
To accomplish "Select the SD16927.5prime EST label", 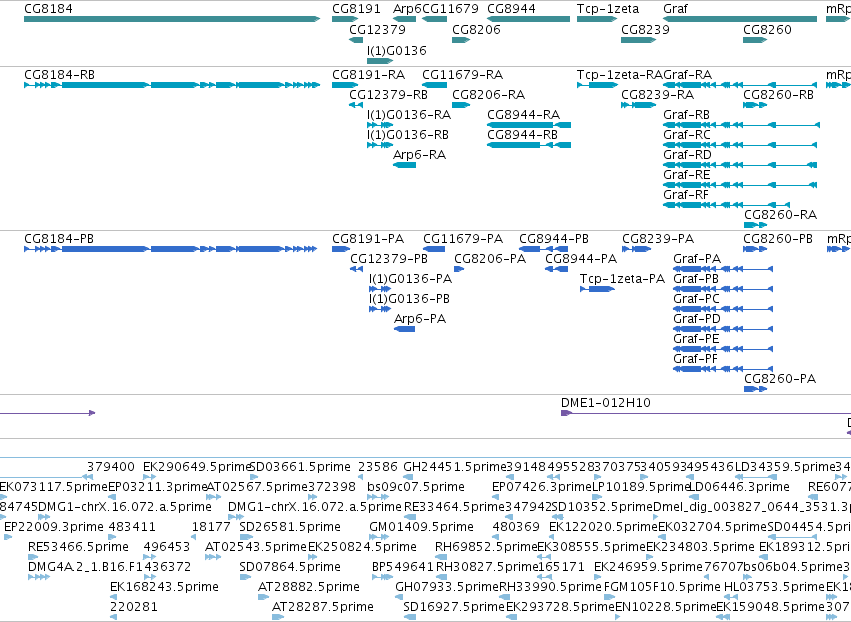I will (x=454, y=607).
